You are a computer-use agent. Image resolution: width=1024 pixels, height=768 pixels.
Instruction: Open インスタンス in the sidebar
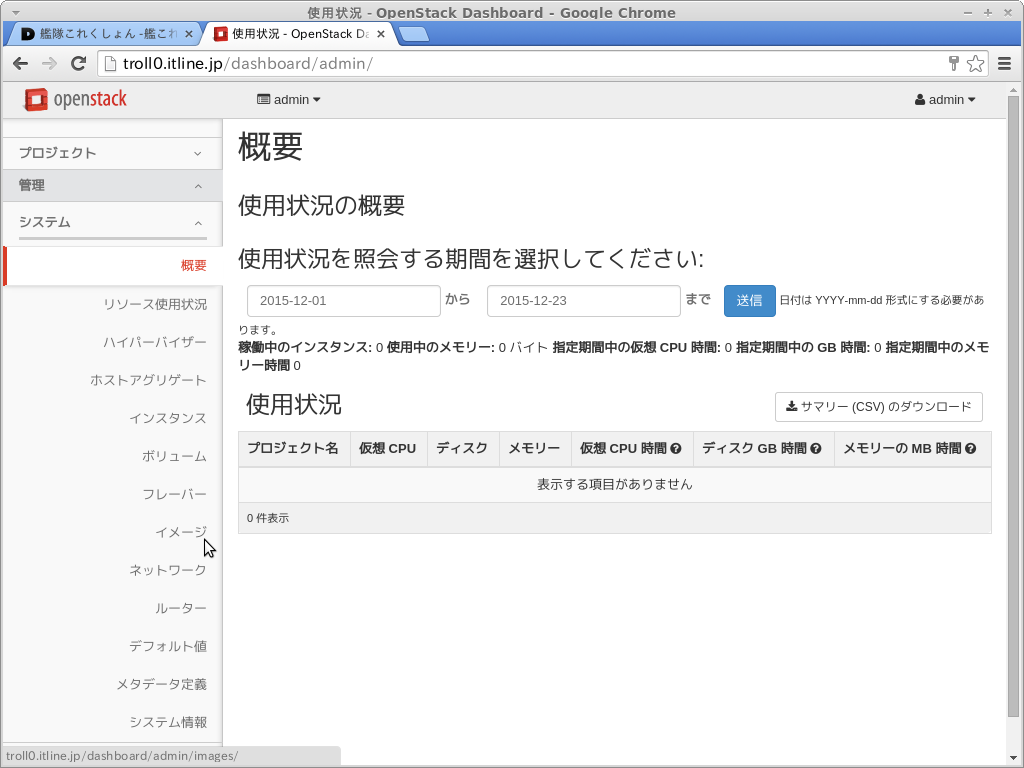tap(167, 418)
